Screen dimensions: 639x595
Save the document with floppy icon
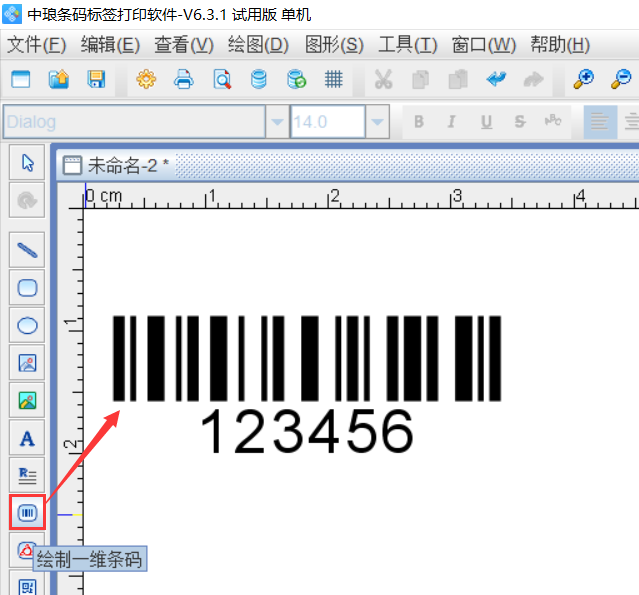pyautogui.click(x=96, y=79)
